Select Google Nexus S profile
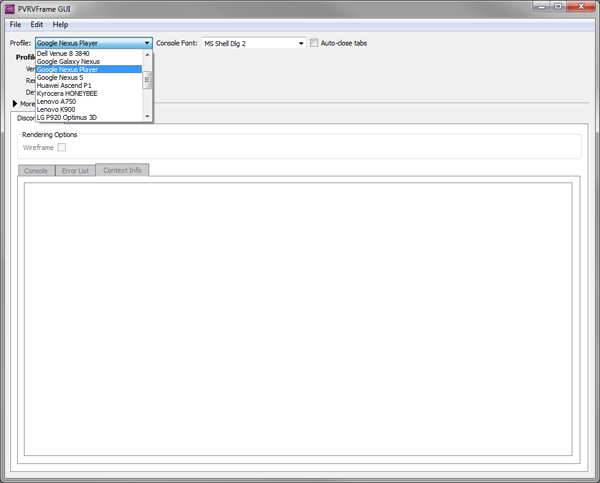This screenshot has height=483, width=600. (x=89, y=77)
